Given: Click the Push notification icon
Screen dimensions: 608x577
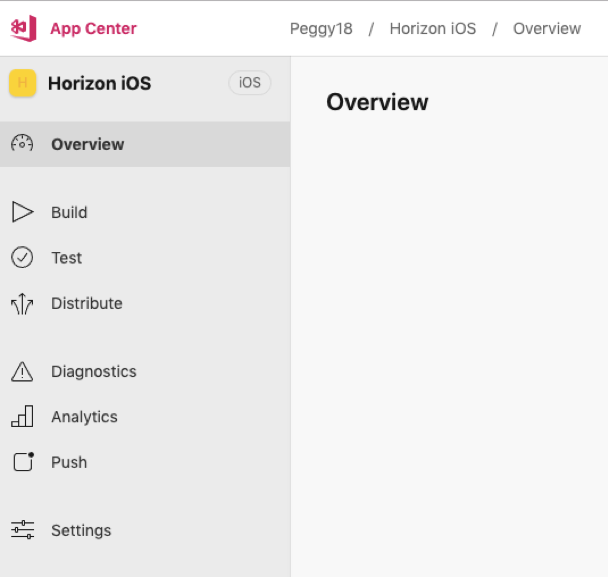Looking at the screenshot, I should point(23,461).
